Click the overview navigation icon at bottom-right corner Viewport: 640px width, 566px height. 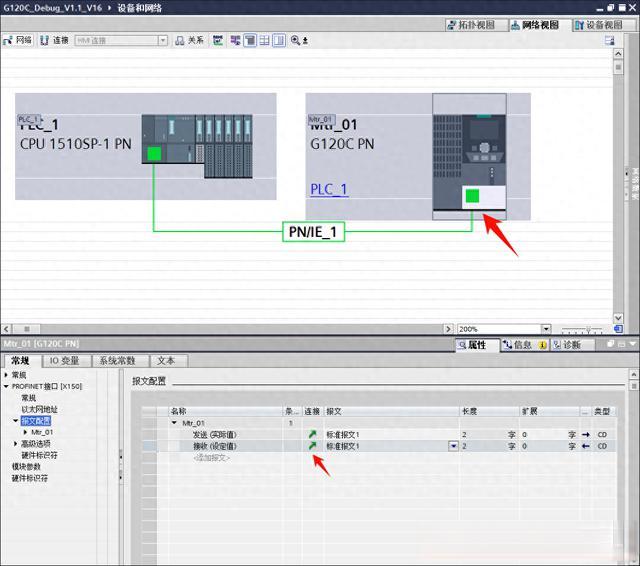pyautogui.click(x=618, y=329)
